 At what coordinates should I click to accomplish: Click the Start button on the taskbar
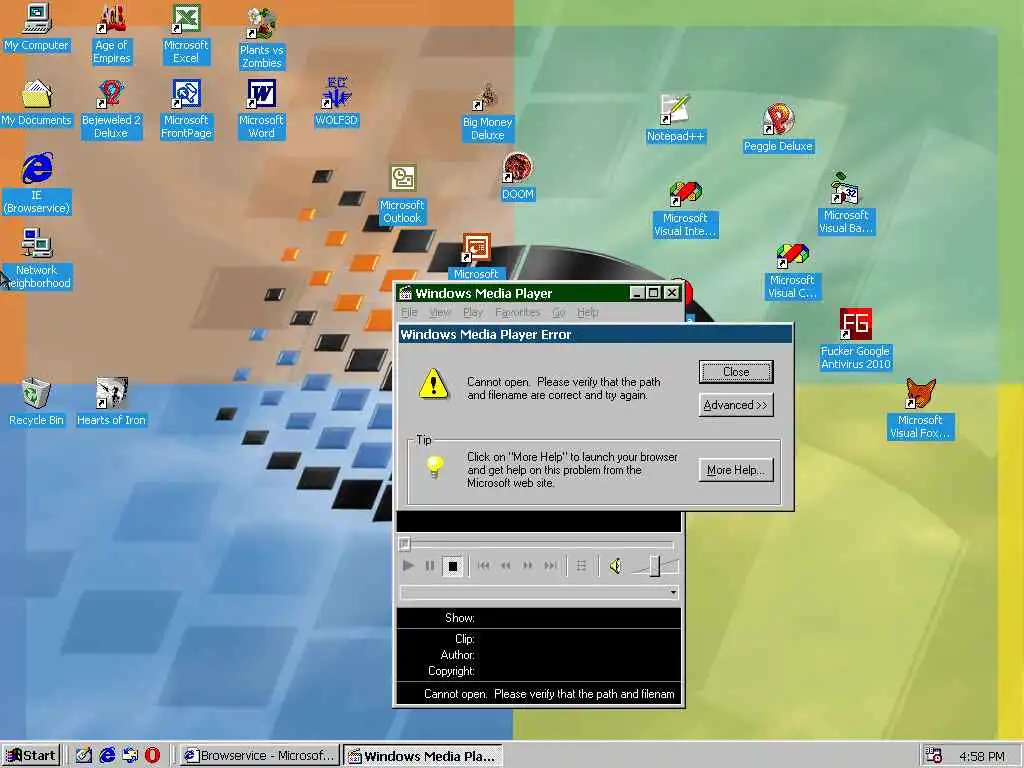31,756
